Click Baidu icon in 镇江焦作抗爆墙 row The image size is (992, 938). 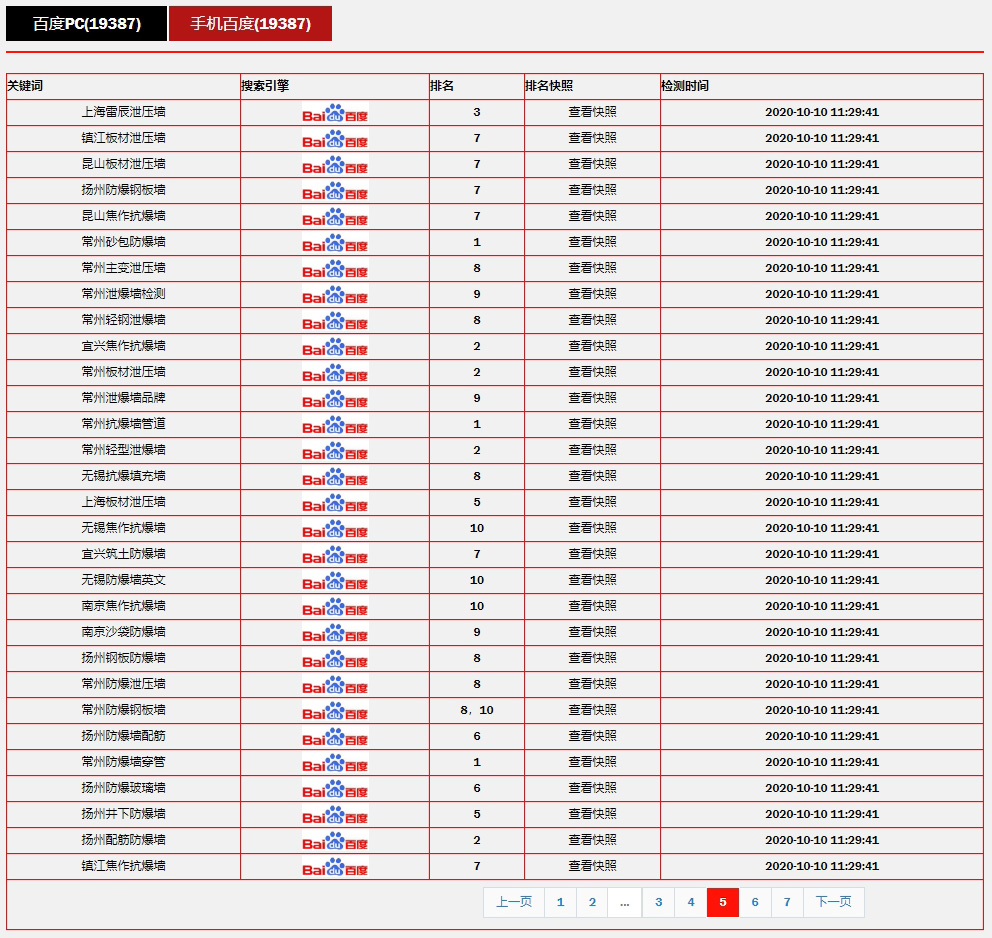[335, 867]
